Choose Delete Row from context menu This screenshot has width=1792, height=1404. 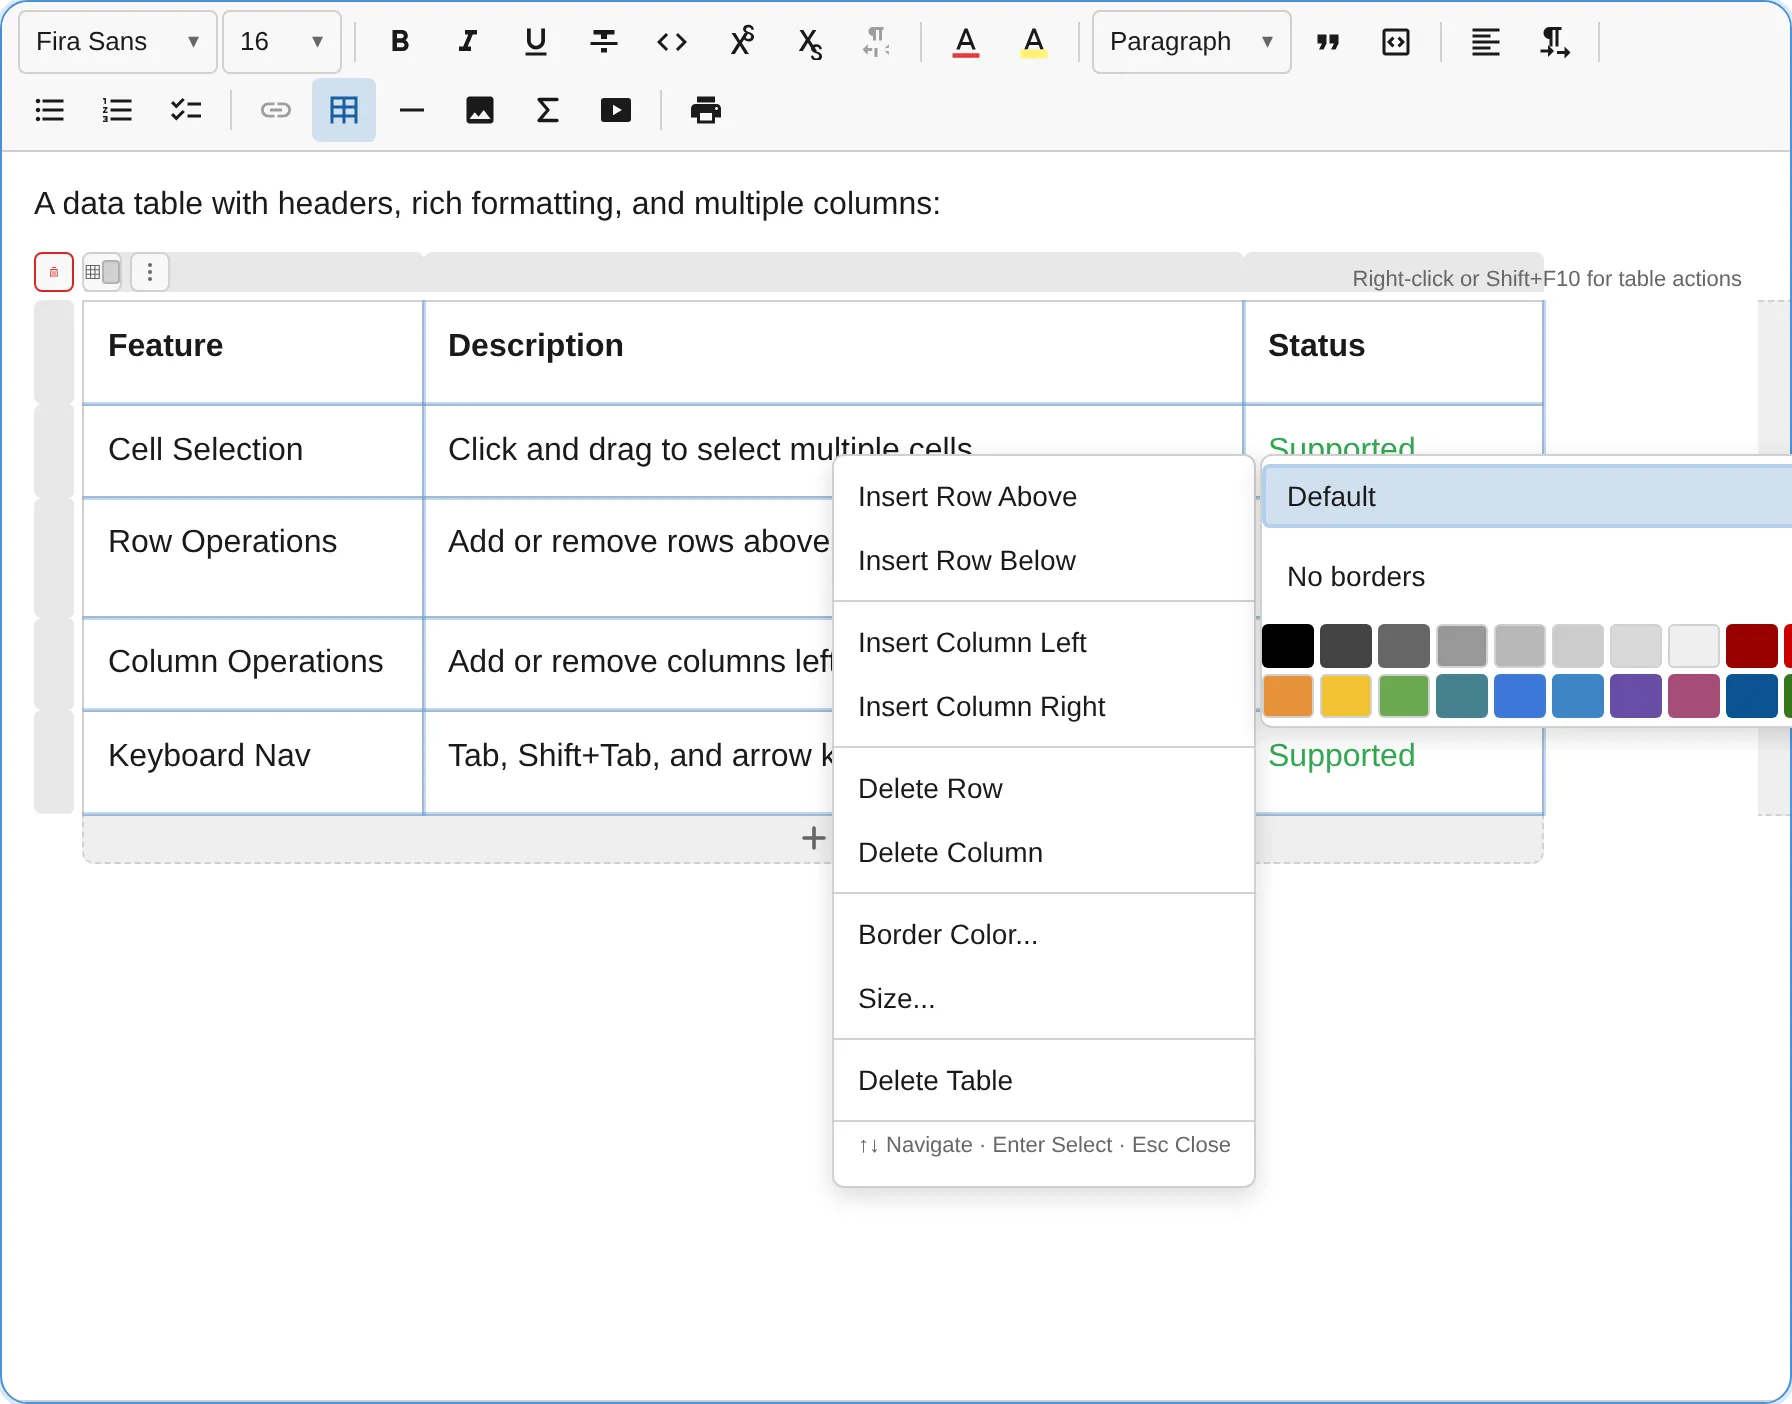click(x=1044, y=789)
